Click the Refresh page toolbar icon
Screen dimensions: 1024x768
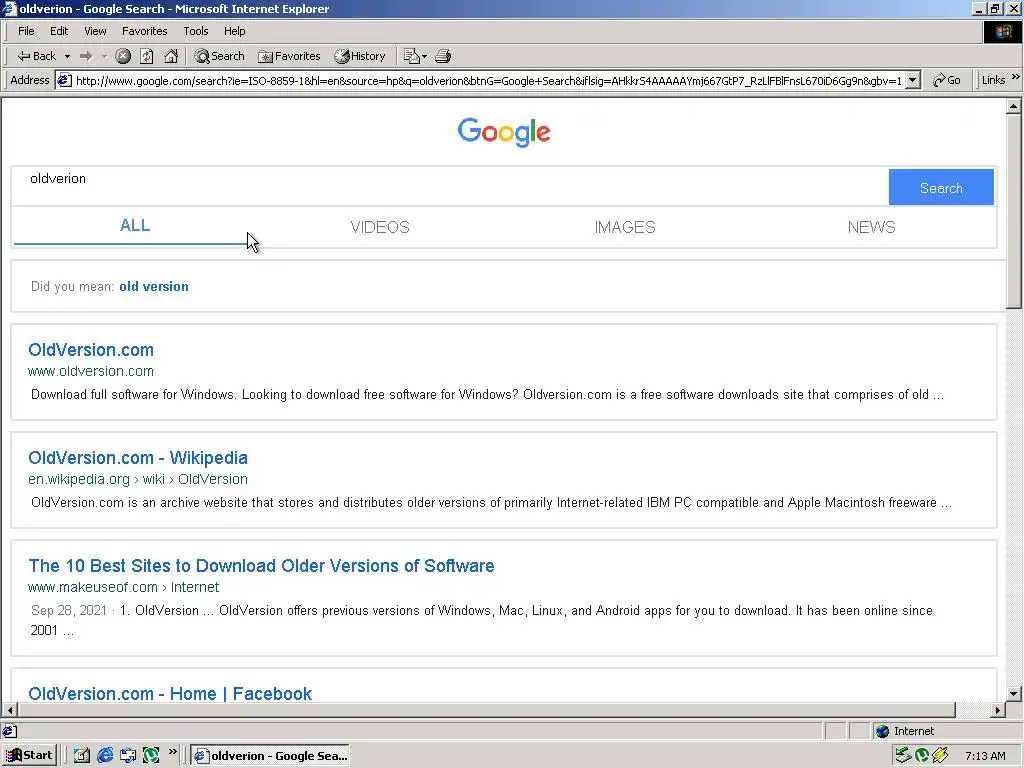pyautogui.click(x=147, y=56)
